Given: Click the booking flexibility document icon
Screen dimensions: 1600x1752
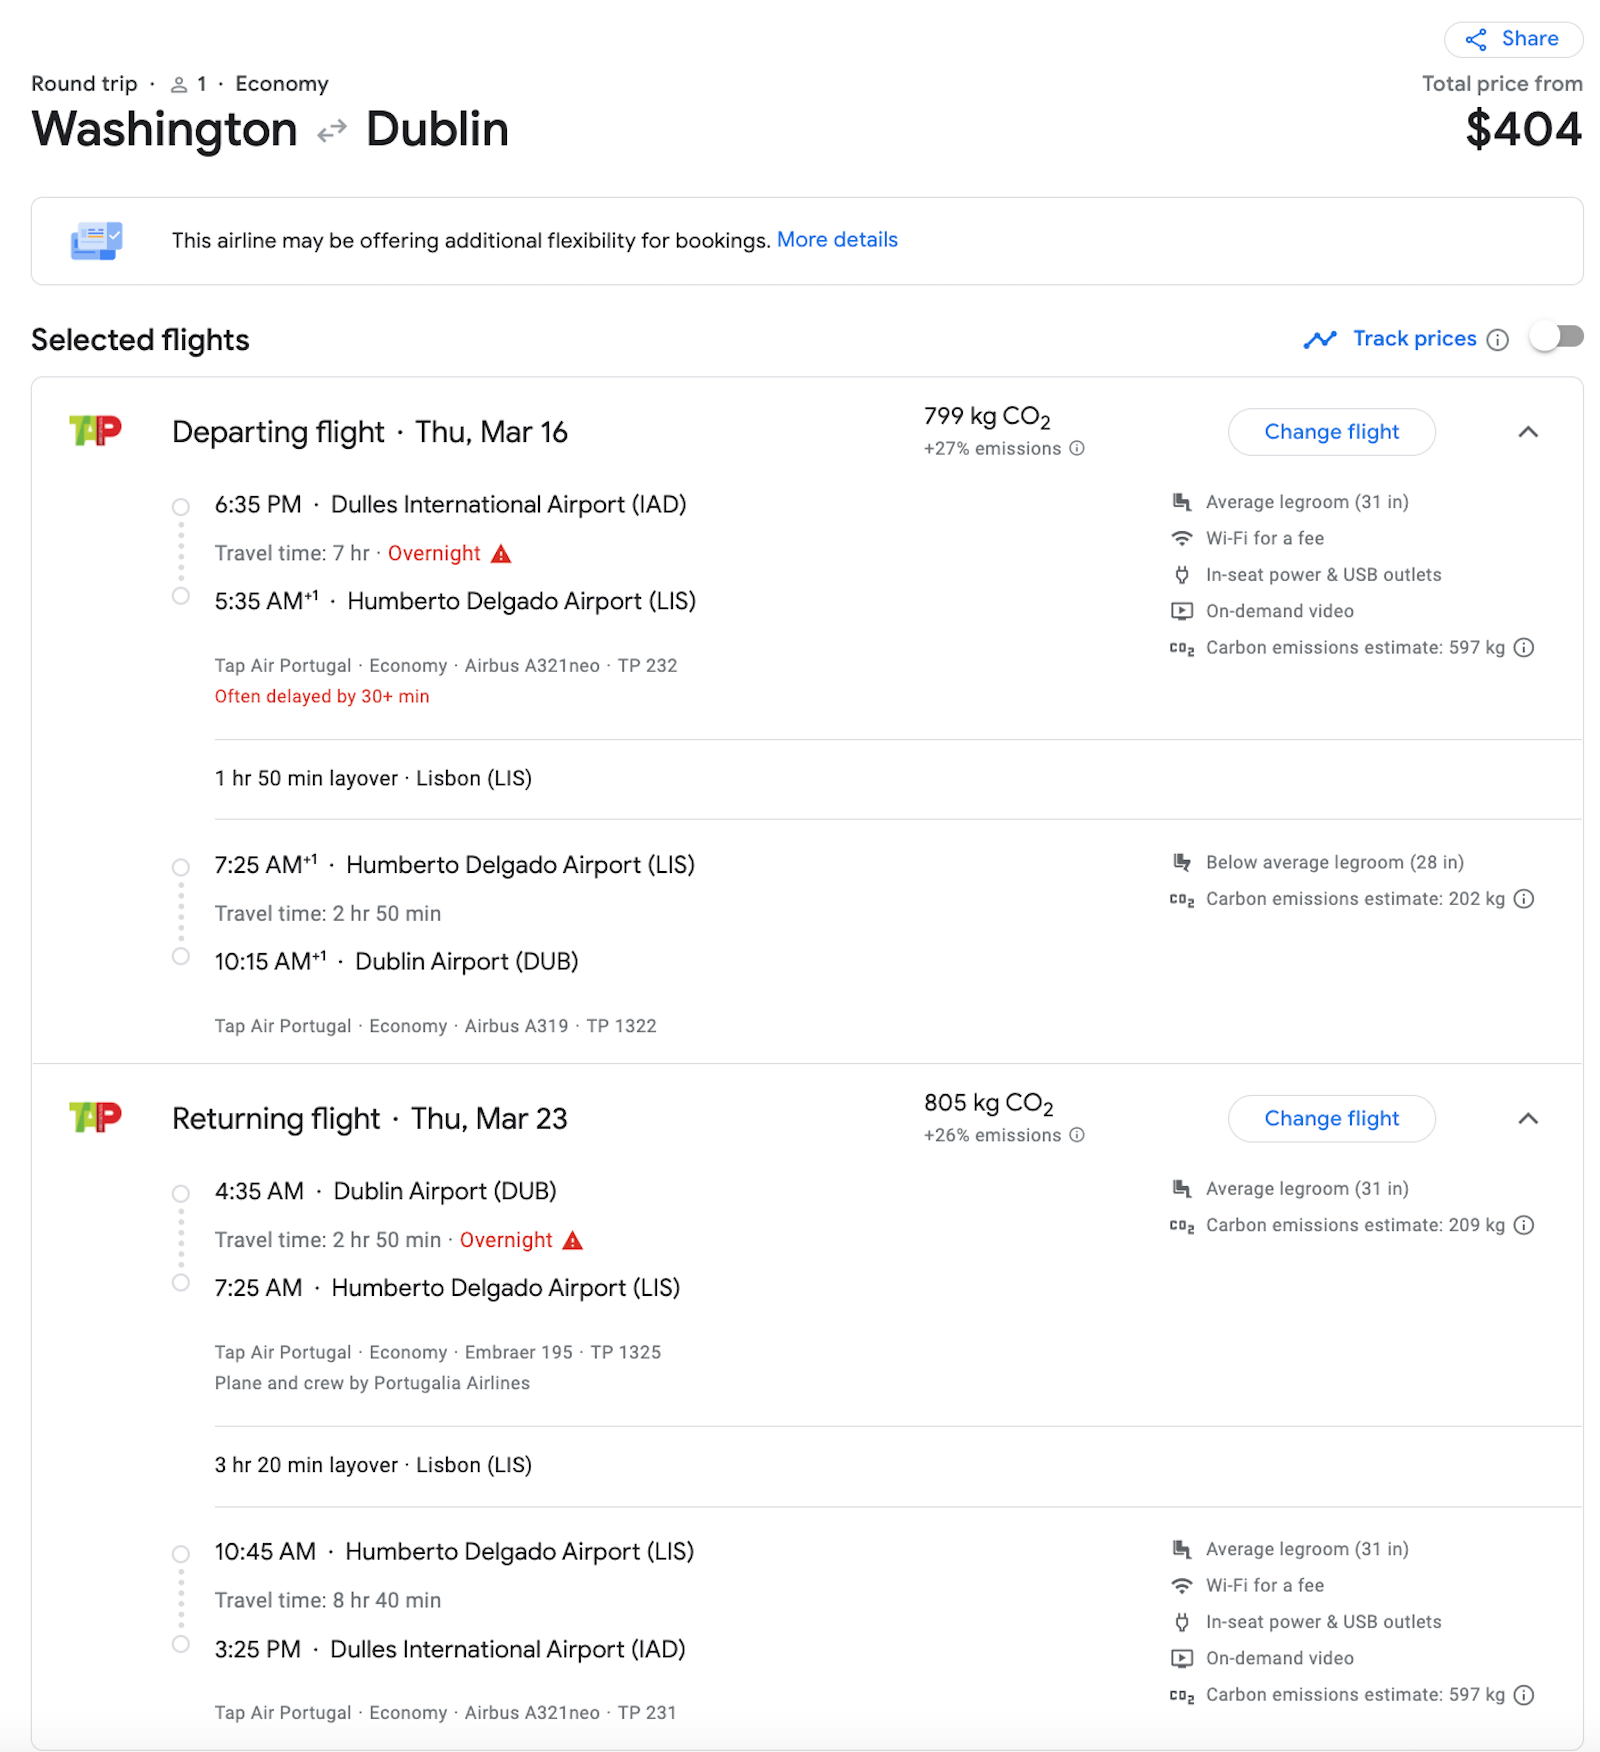Looking at the screenshot, I should click(x=95, y=240).
